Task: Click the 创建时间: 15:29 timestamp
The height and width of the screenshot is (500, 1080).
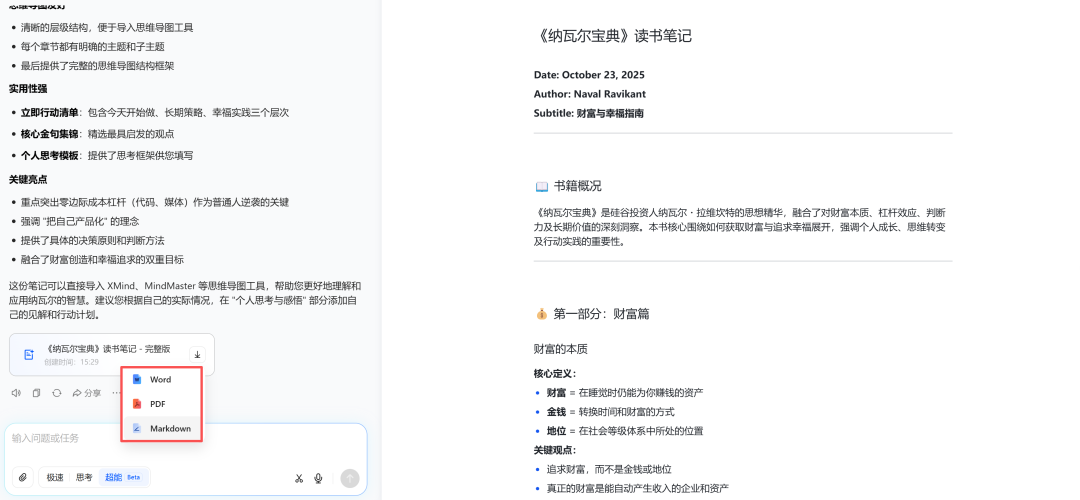Action: coord(71,362)
